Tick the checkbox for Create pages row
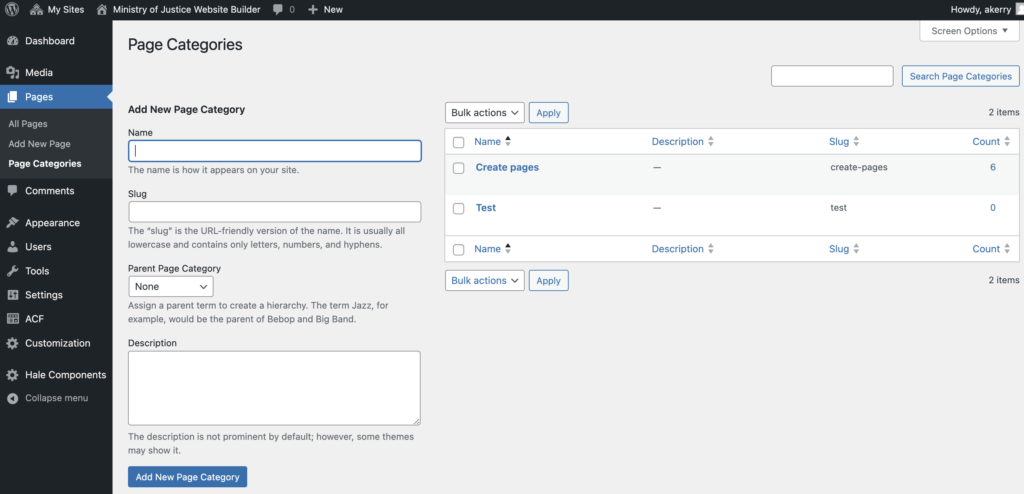The height and width of the screenshot is (494, 1024). pyautogui.click(x=459, y=168)
